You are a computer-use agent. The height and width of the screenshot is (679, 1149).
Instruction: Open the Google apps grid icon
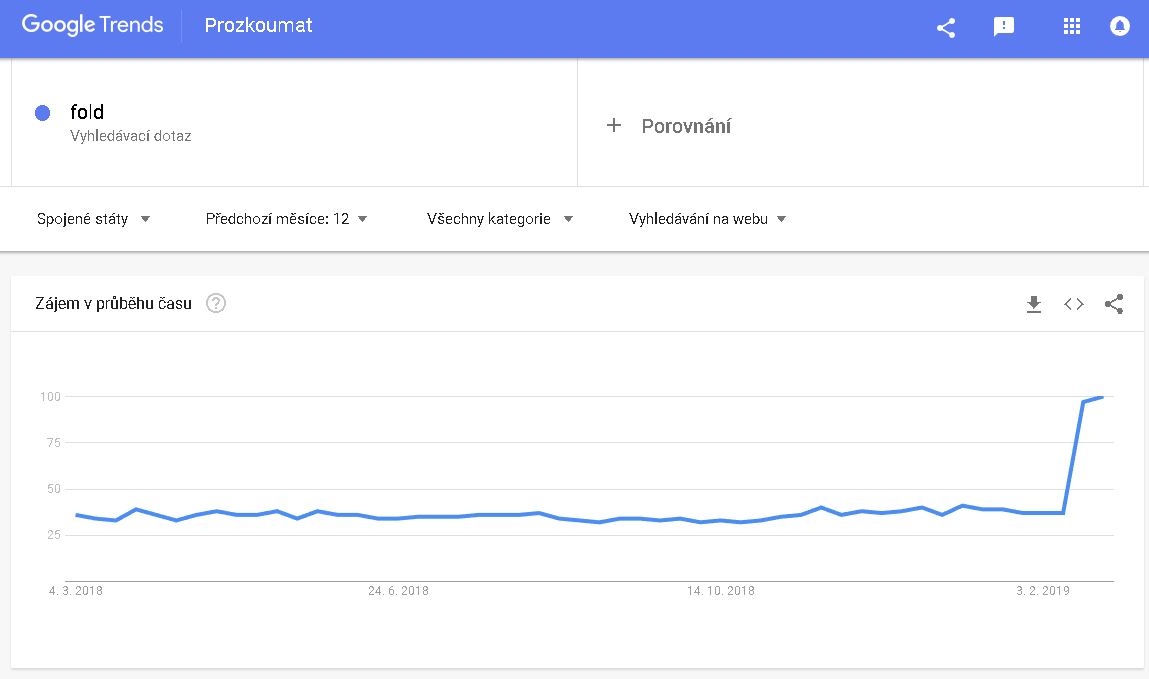click(1072, 27)
